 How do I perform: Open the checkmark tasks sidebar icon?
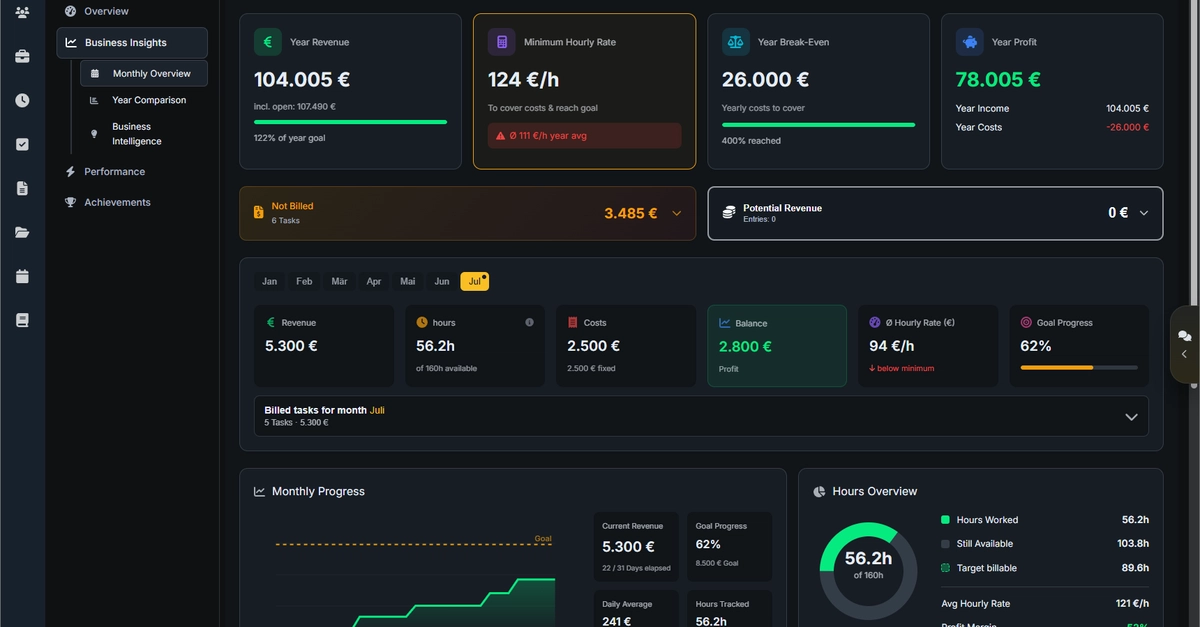(22, 144)
